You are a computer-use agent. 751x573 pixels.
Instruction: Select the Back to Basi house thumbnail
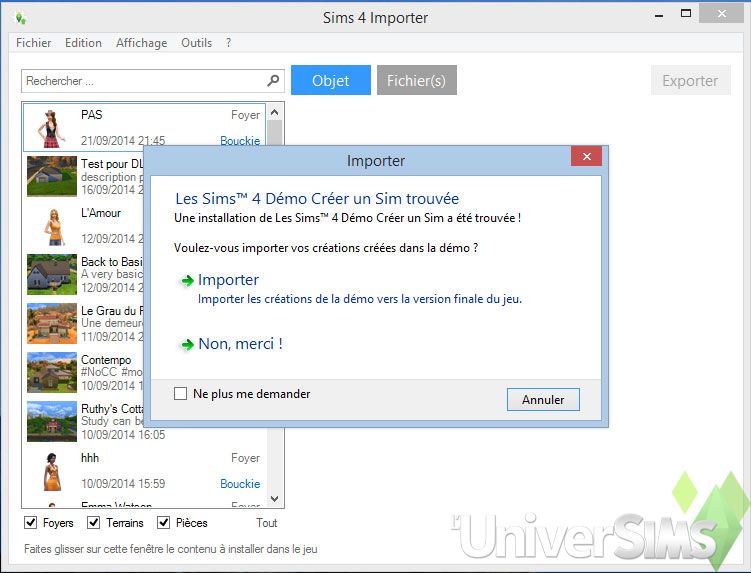coord(52,274)
